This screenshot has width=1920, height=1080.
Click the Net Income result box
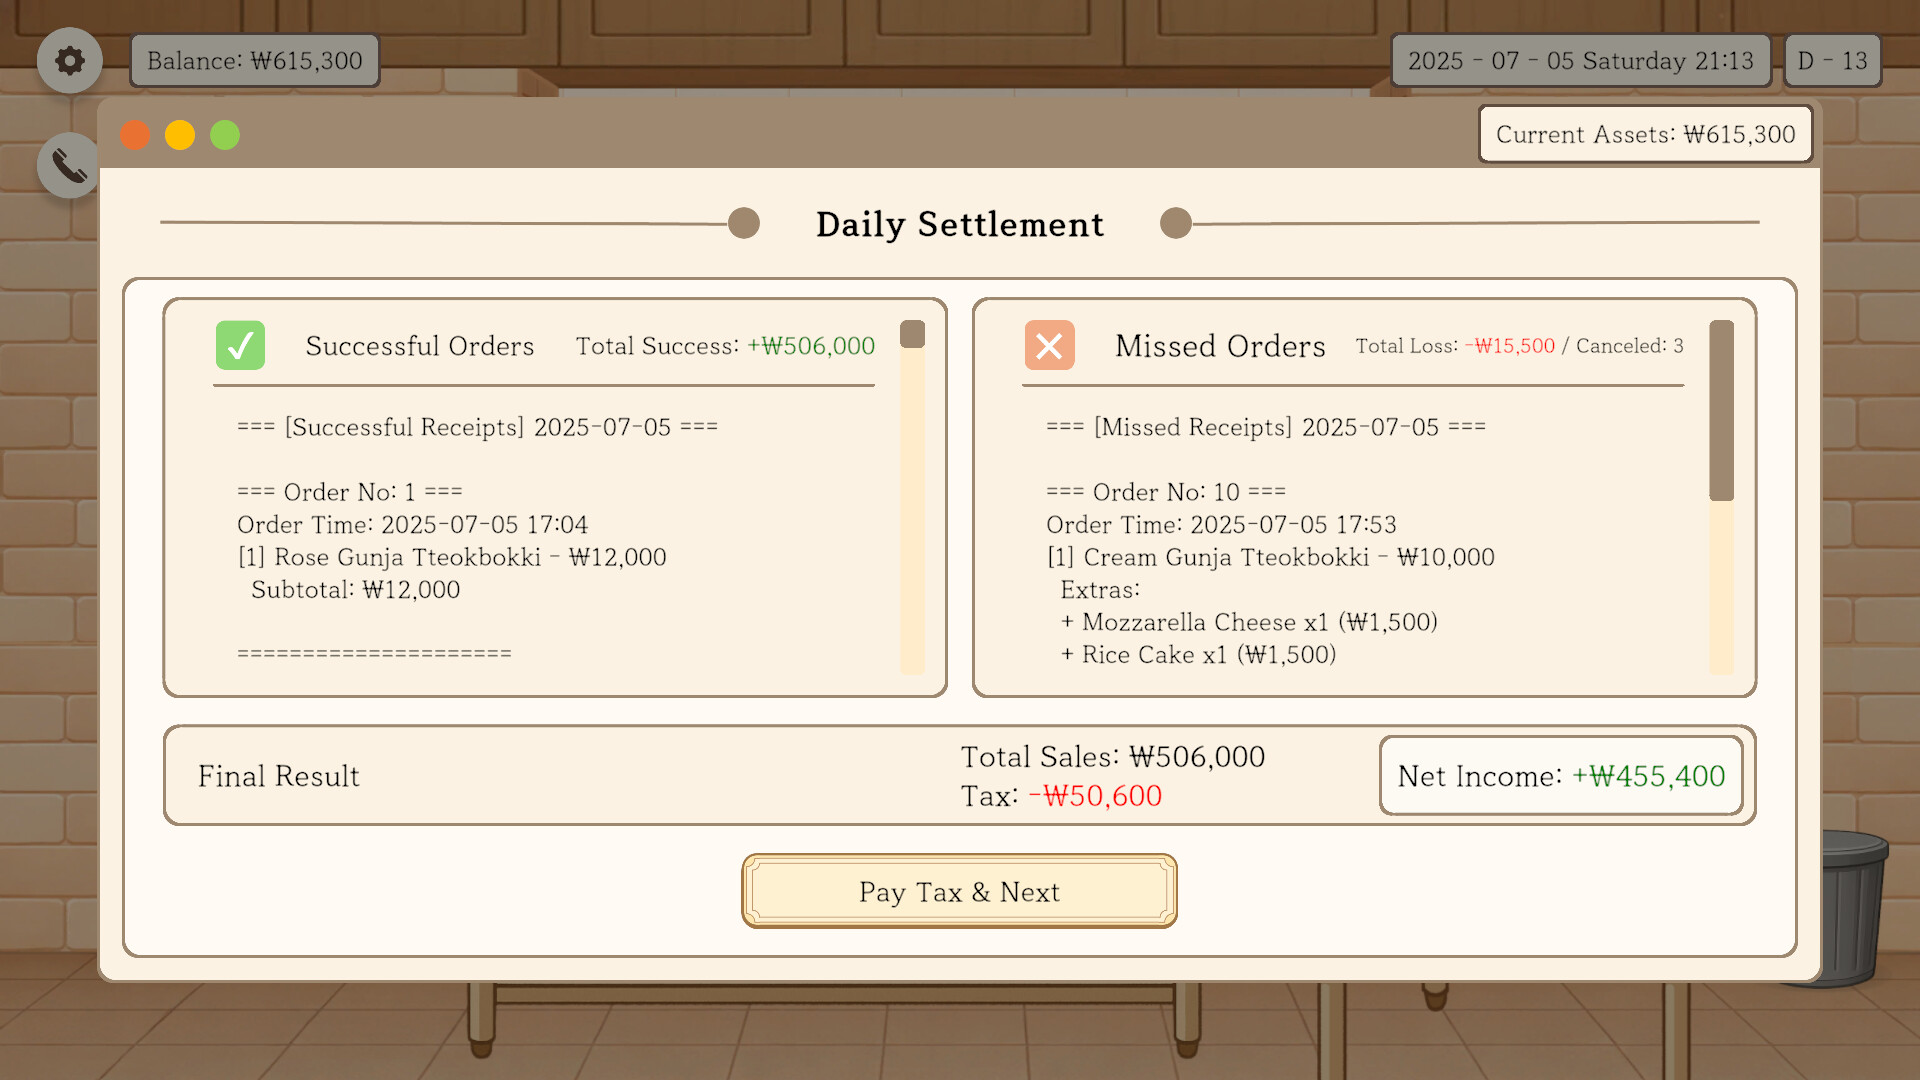(x=1561, y=776)
